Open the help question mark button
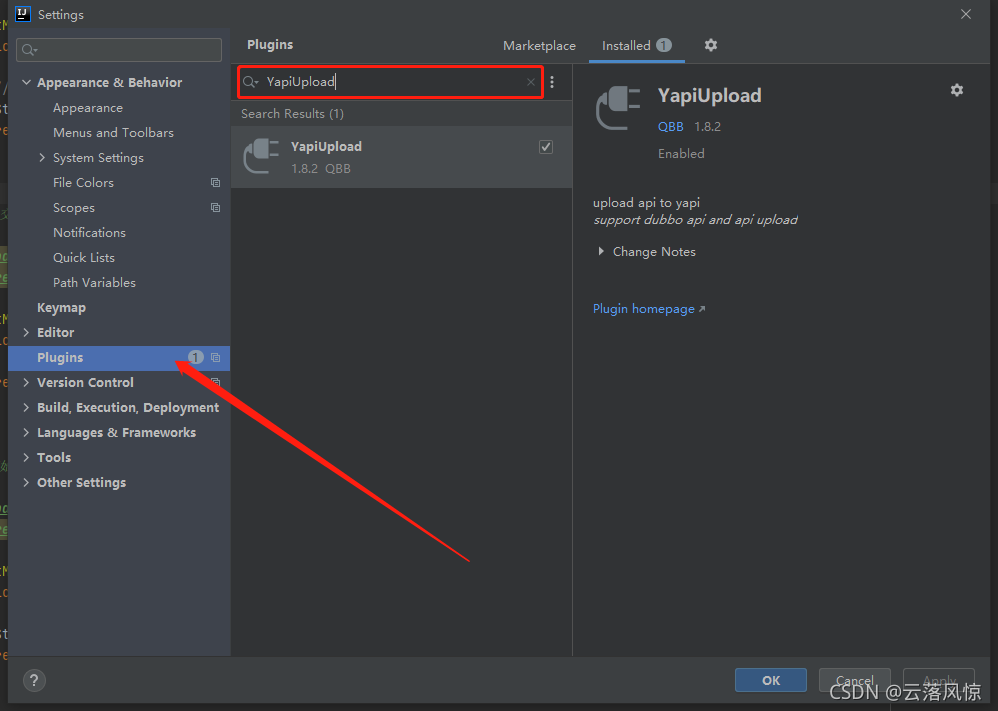Image resolution: width=998 pixels, height=711 pixels. pyautogui.click(x=34, y=680)
